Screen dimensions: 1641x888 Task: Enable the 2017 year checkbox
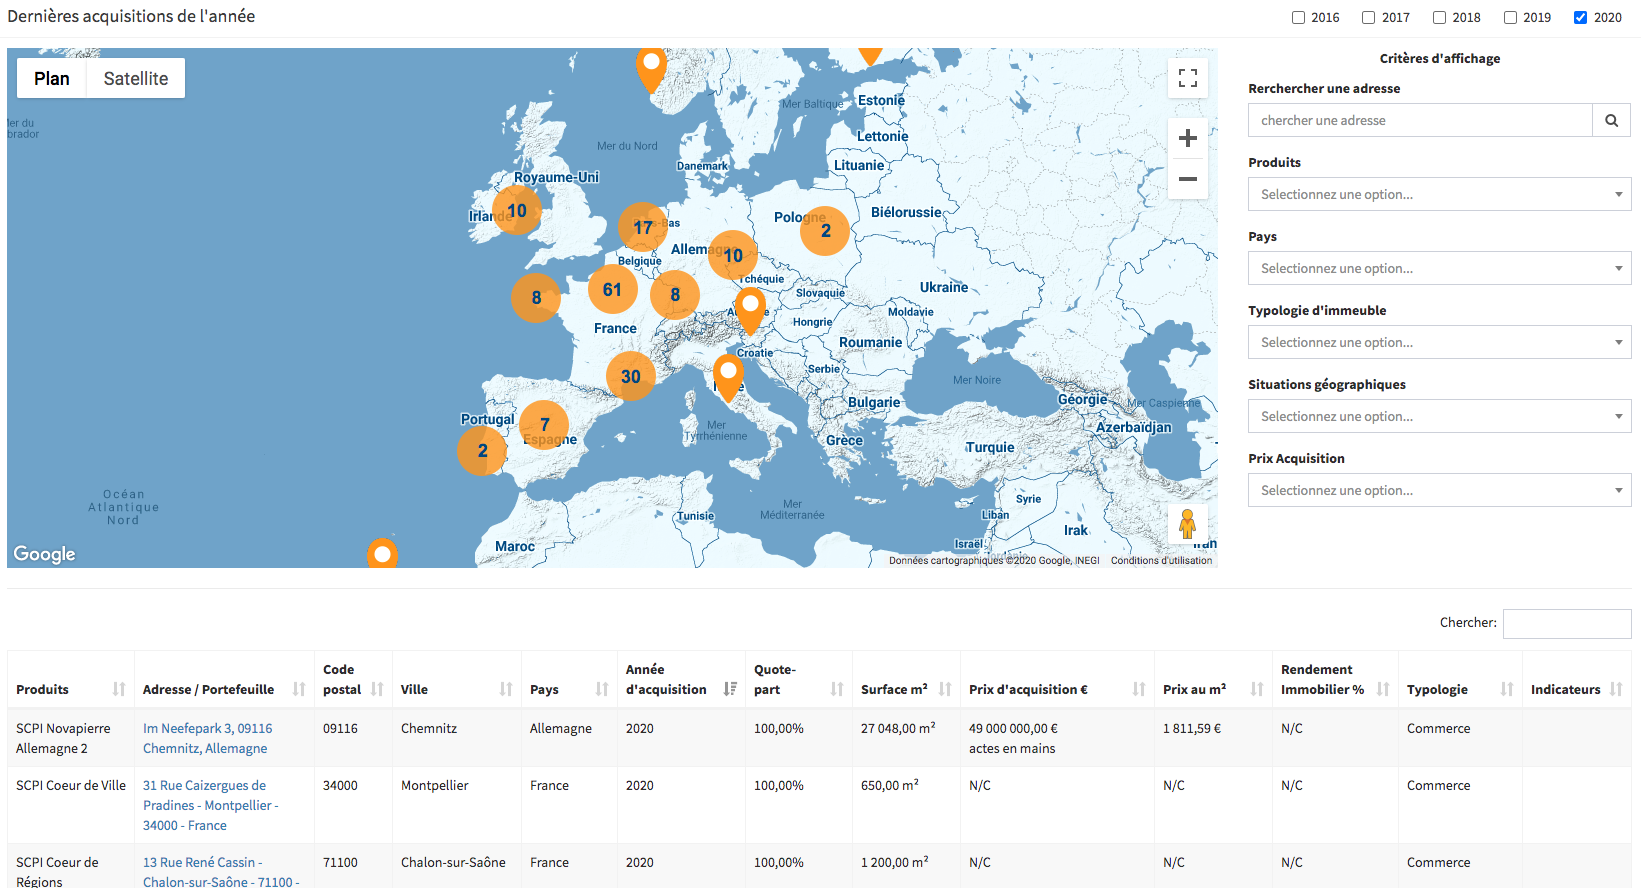(x=1368, y=17)
